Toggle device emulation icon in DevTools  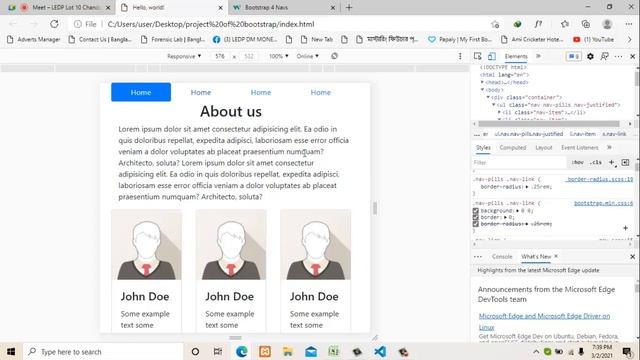(492, 56)
